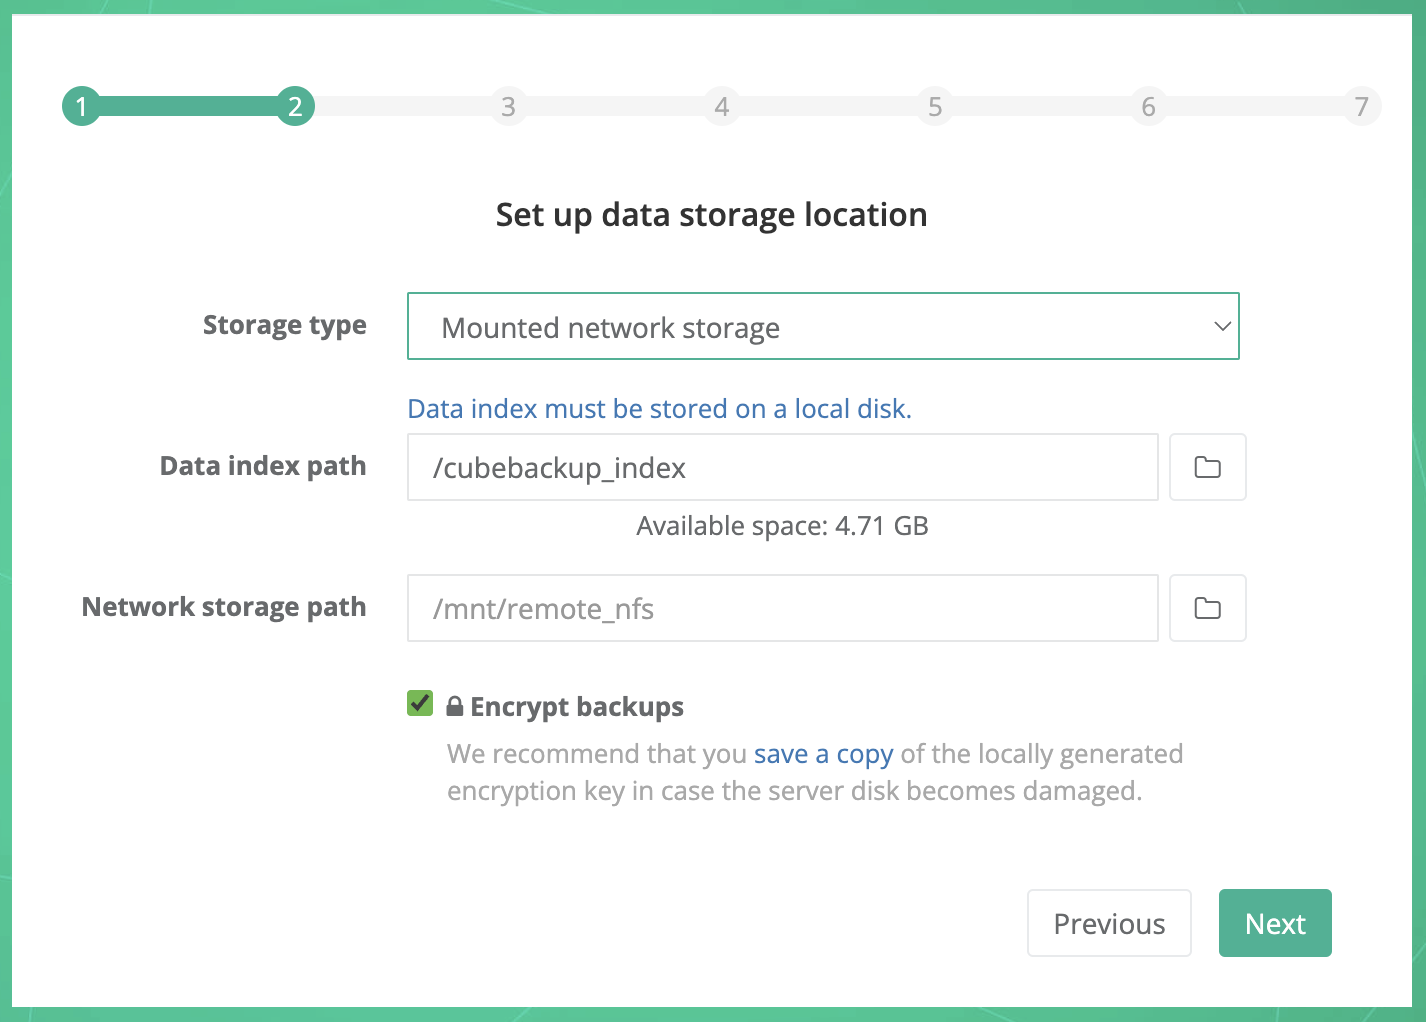Select wizard step 2 circle
Screen dimensions: 1426x1022
coord(295,106)
